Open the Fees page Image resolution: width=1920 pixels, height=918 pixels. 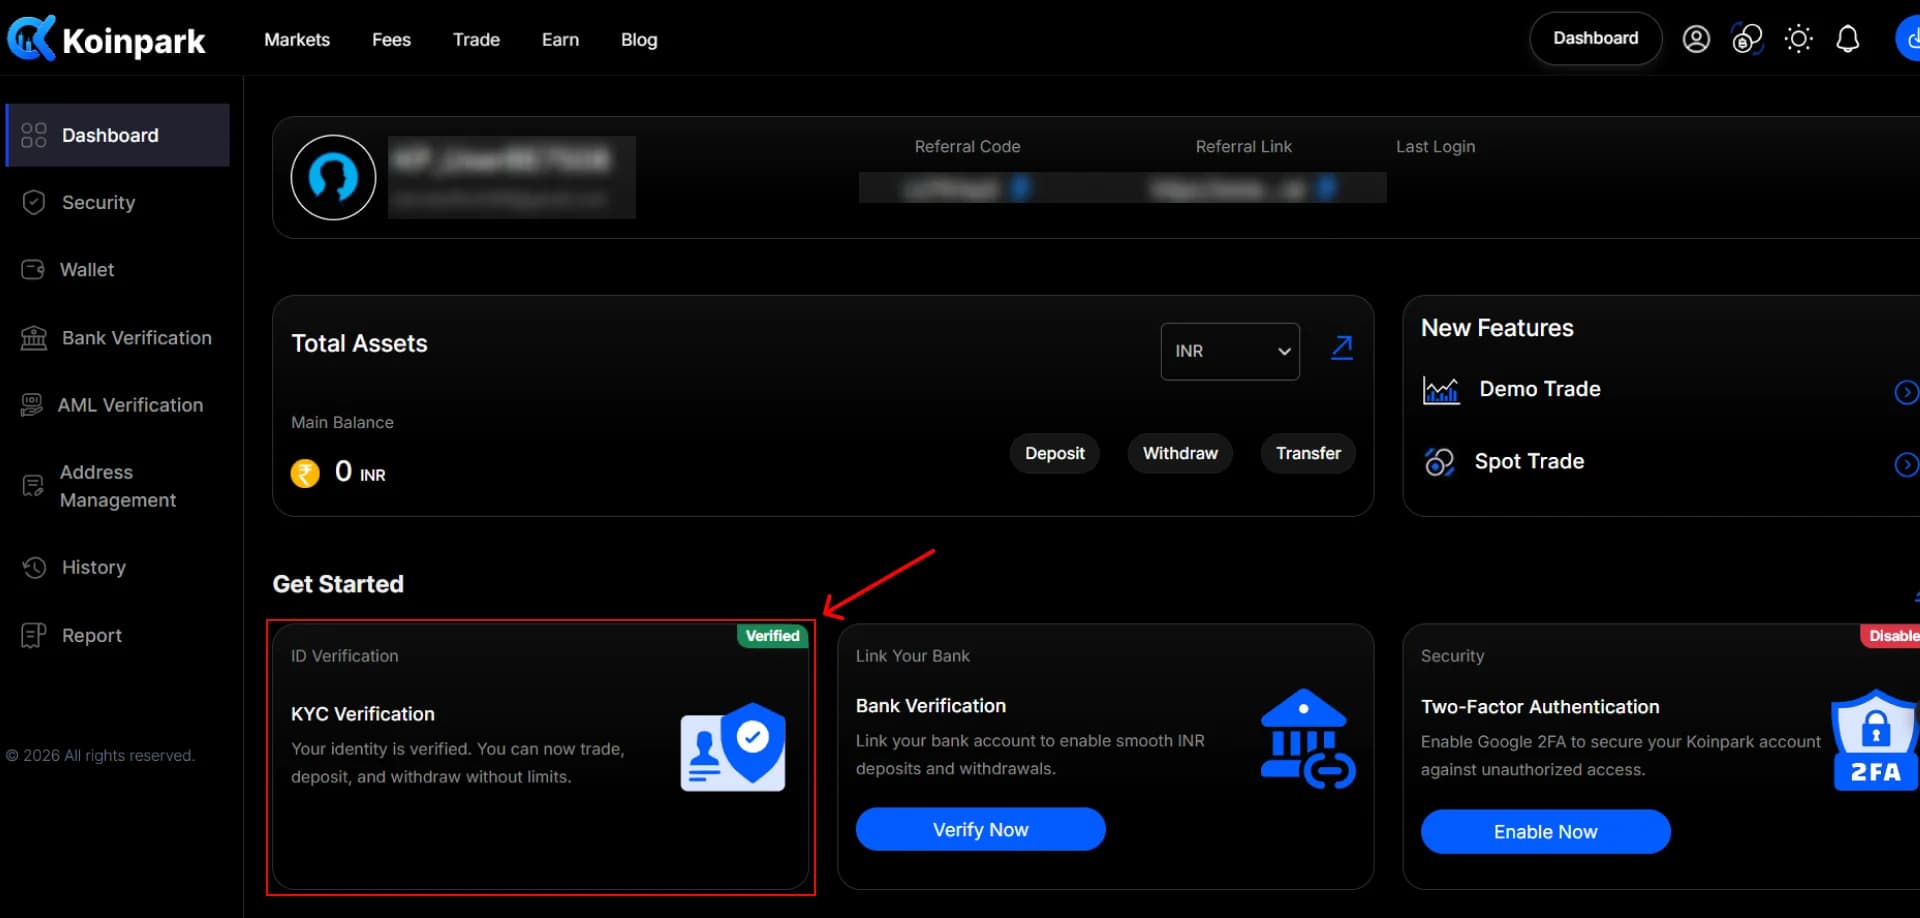click(391, 40)
